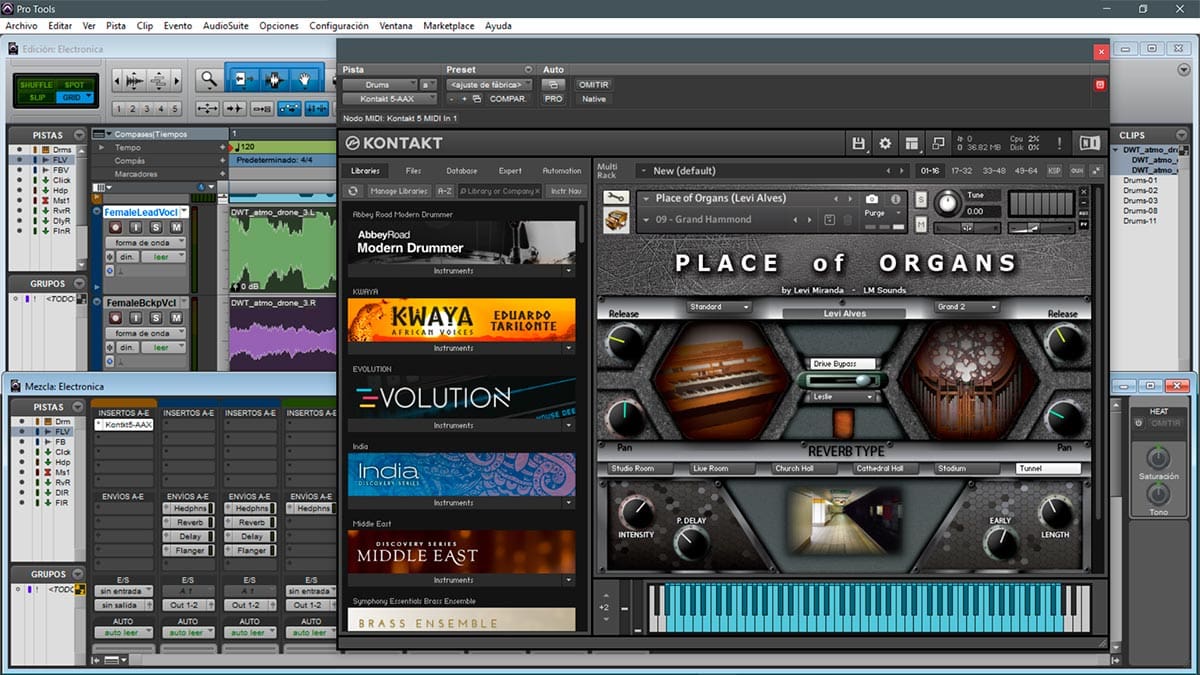Screen dimensions: 1200x675
Task: Open the instrument info icon
Action: [895, 199]
